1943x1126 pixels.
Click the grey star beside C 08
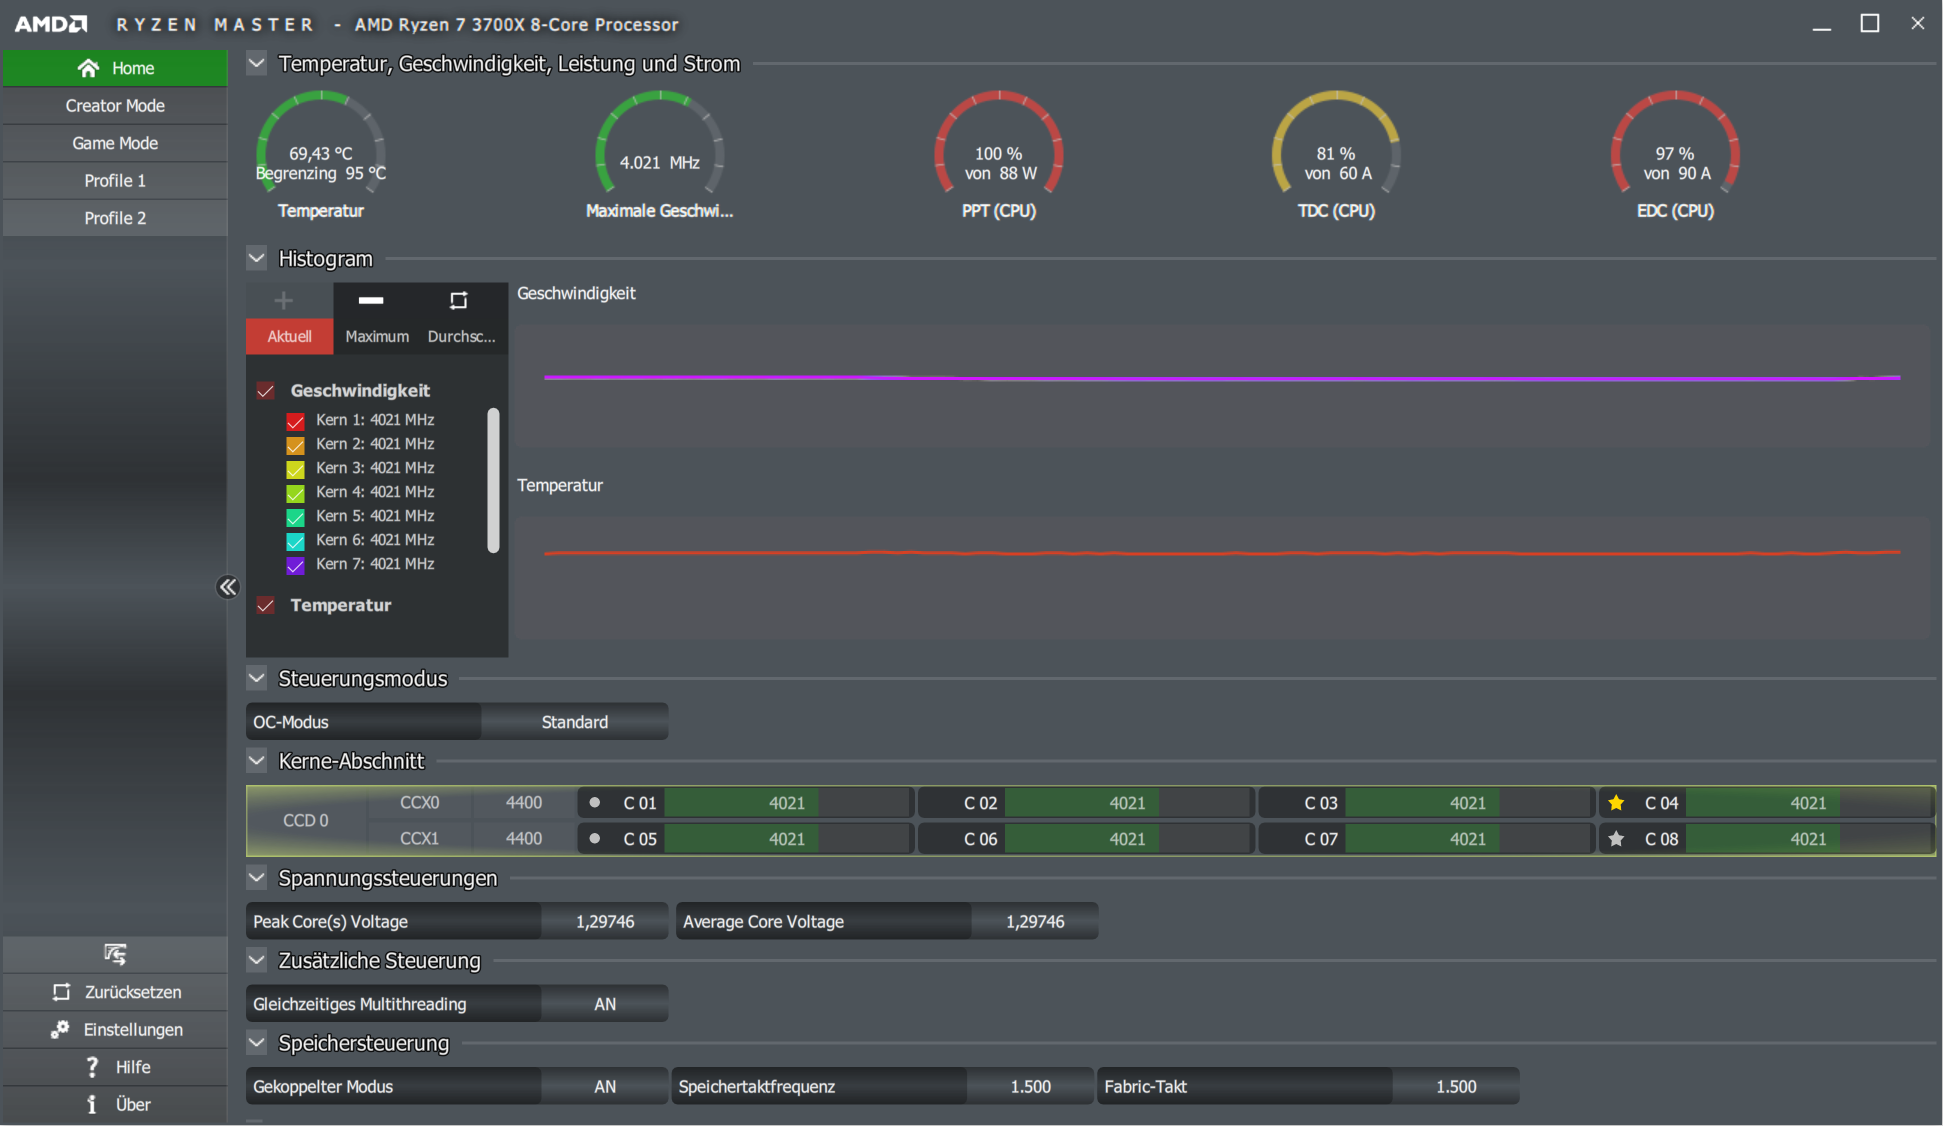coord(1616,839)
